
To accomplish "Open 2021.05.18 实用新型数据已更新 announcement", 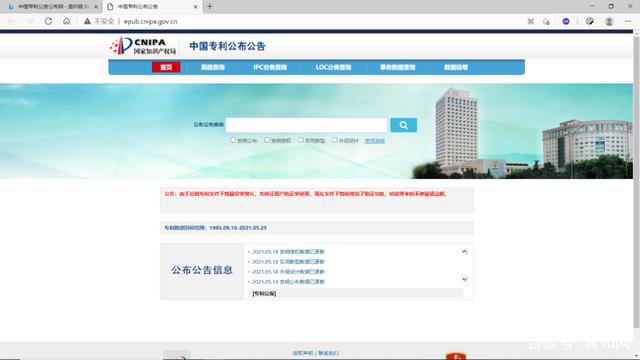I will [x=288, y=262].
